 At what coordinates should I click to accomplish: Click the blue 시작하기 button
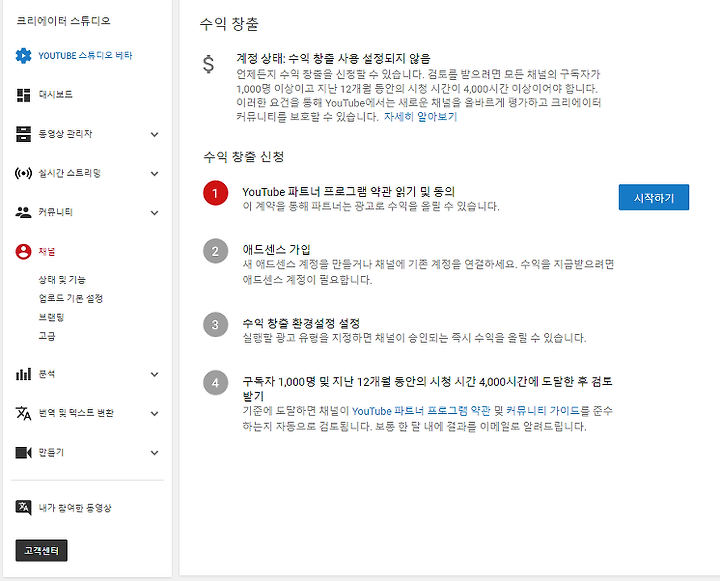point(654,197)
